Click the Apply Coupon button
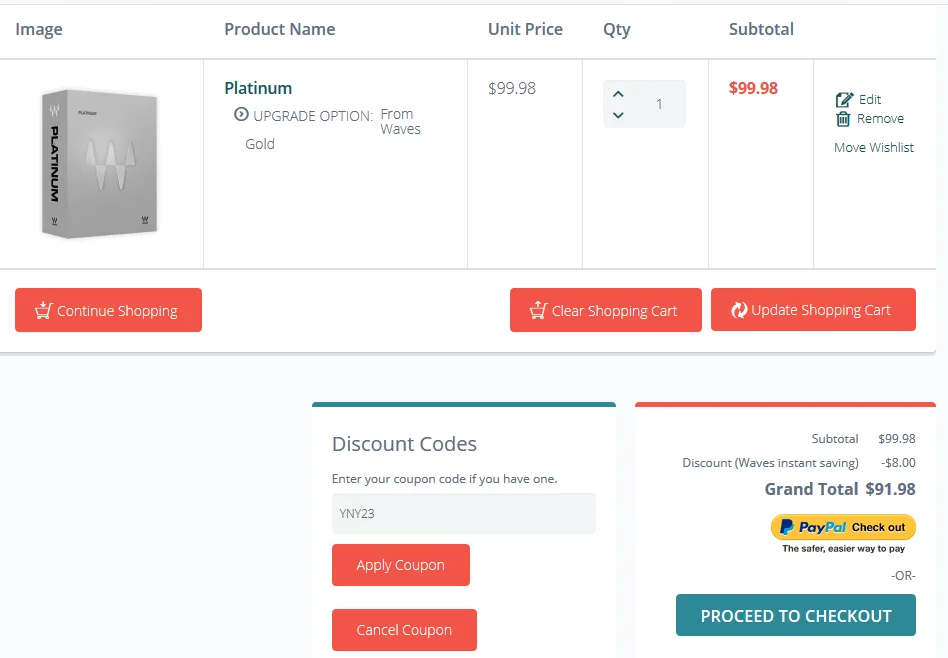Viewport: 948px width, 658px height. [x=401, y=565]
